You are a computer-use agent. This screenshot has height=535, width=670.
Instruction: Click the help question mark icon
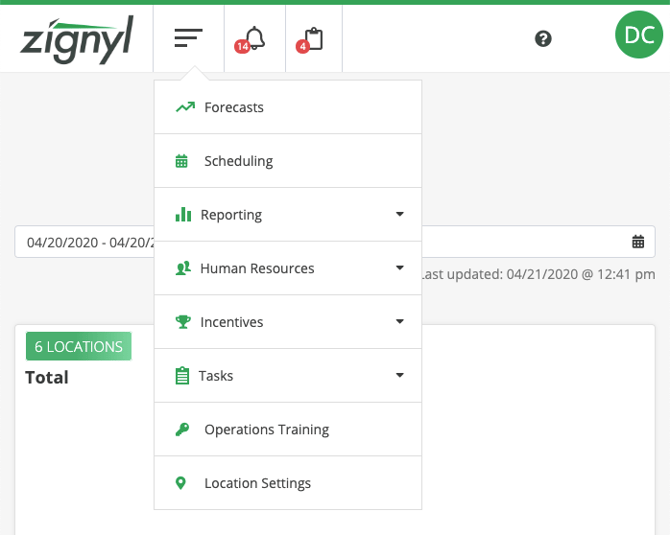(543, 38)
